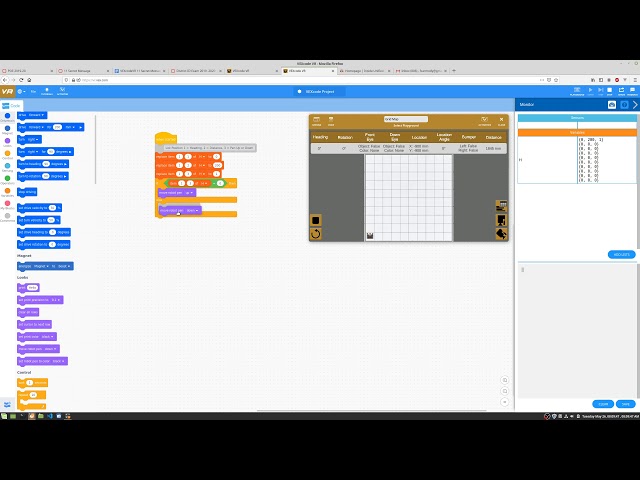This screenshot has height=480, width=640.
Task: Select the top-down camera view
Action: pyautogui.click(x=501, y=206)
